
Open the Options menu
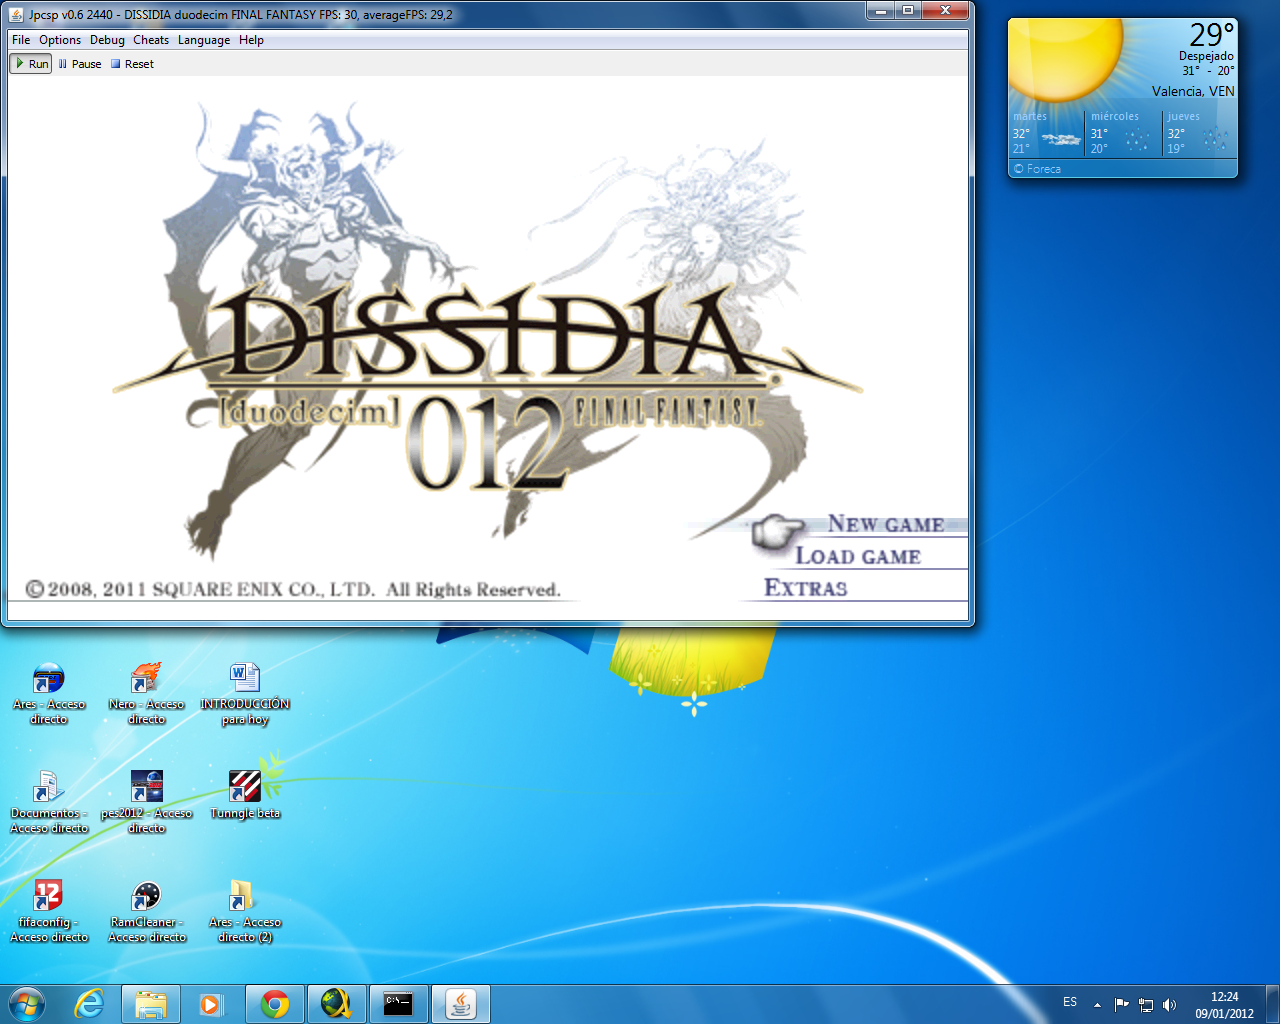coord(60,40)
